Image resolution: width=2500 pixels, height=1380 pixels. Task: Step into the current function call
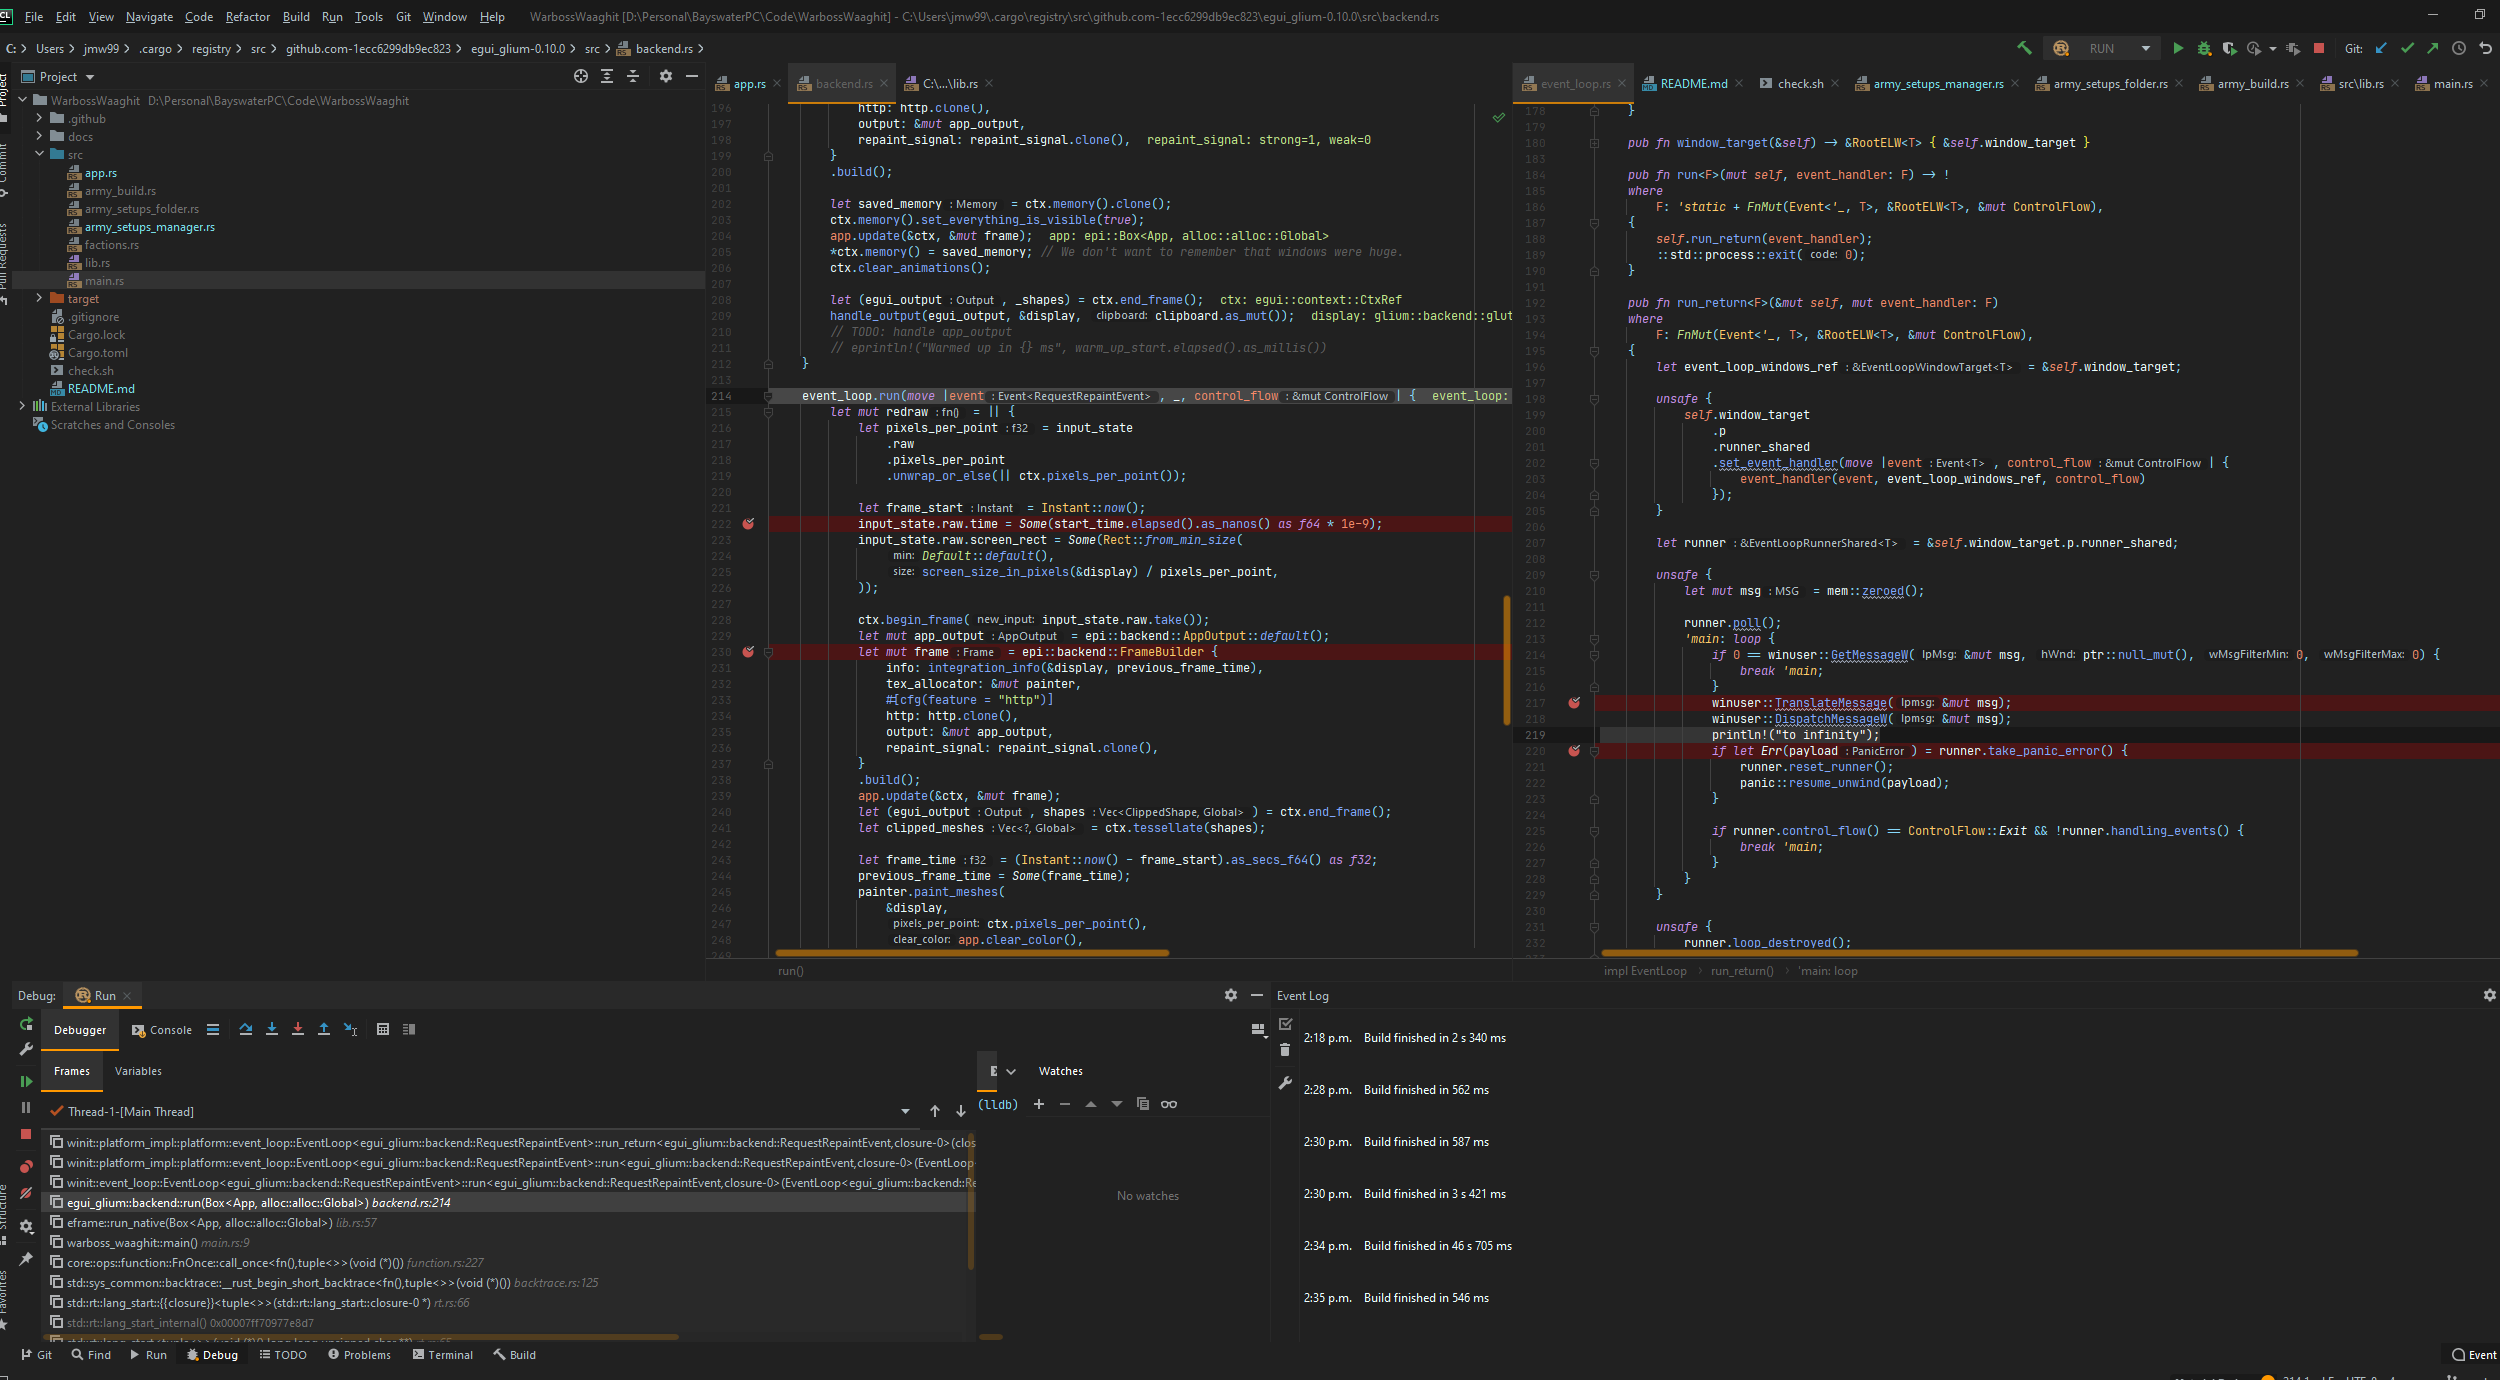(272, 1029)
